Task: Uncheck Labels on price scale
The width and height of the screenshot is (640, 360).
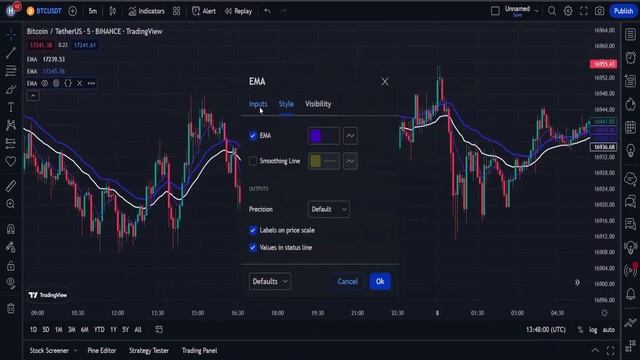Action: tap(253, 230)
